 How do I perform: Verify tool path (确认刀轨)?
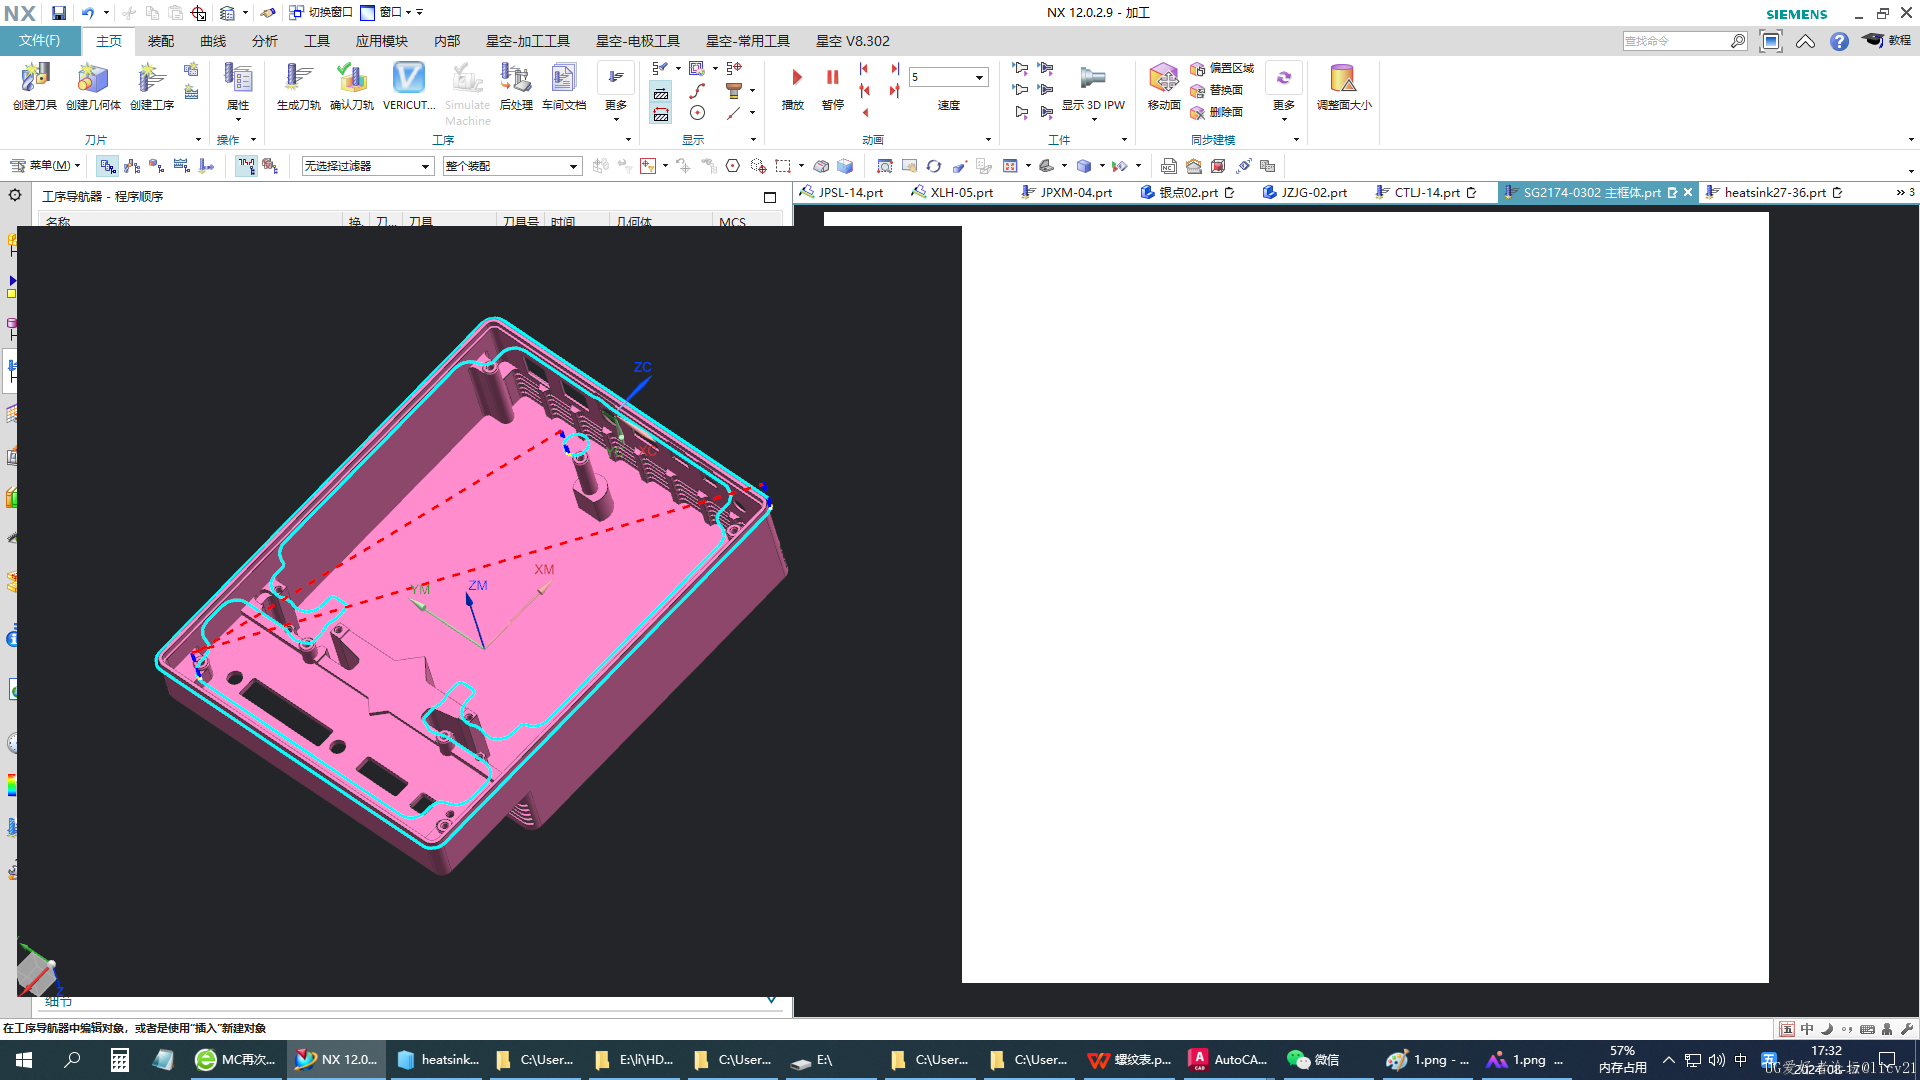[x=352, y=86]
